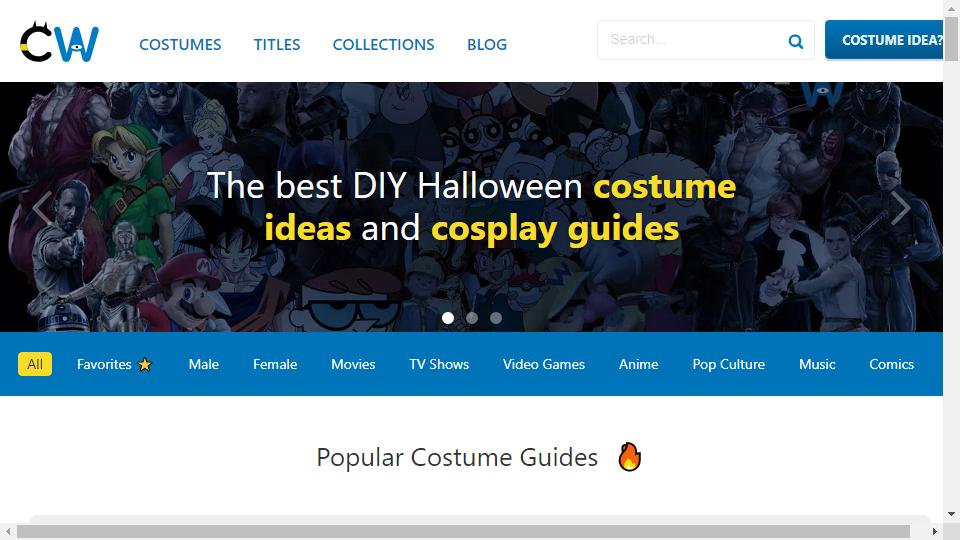
Task: Click the horizontal scrollbar right arrow
Action: pos(934,531)
